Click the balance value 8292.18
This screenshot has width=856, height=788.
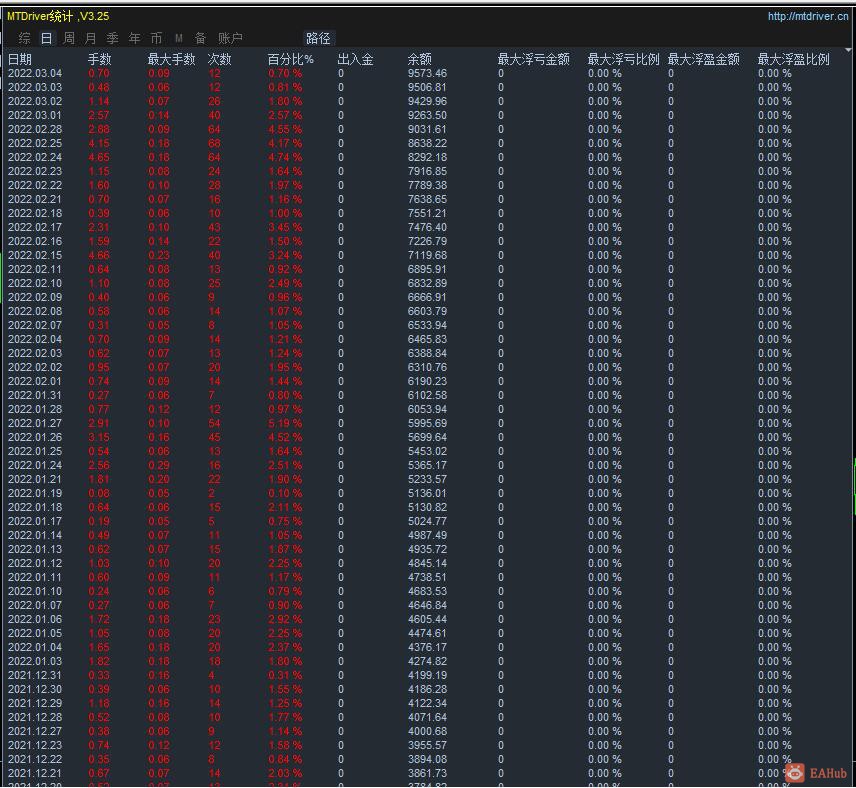pos(427,157)
